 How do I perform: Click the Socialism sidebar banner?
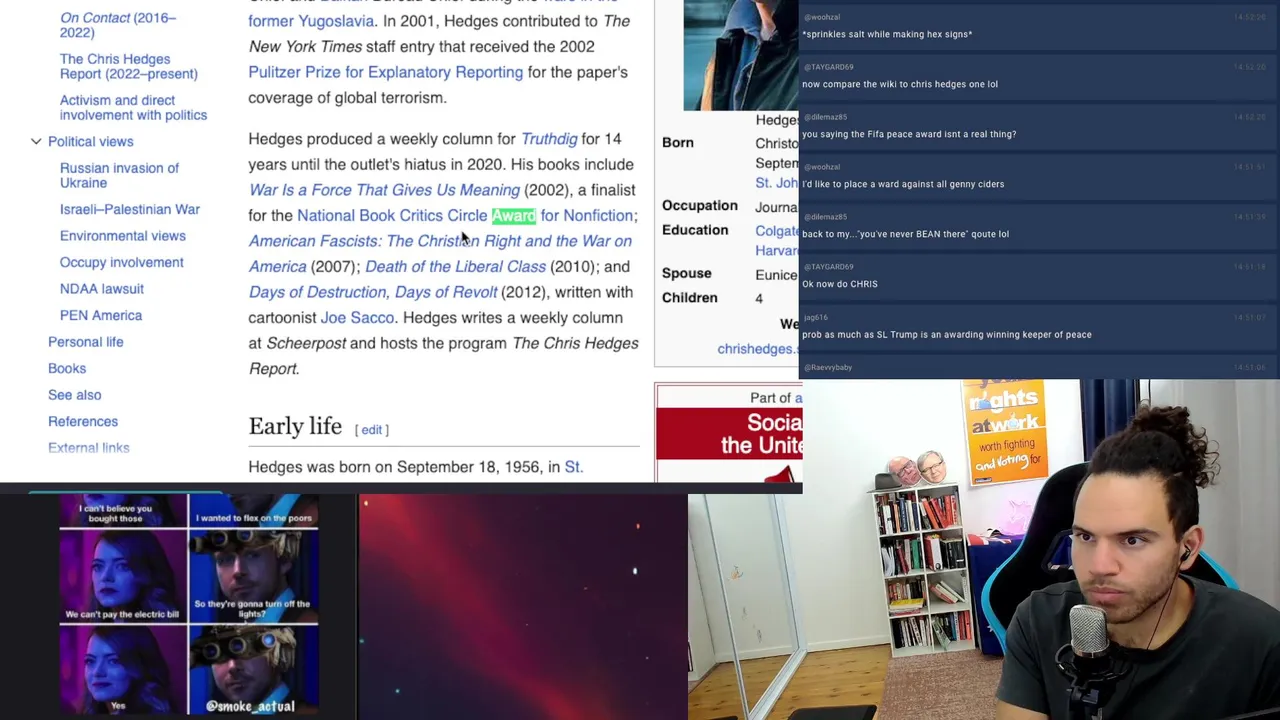(x=729, y=434)
